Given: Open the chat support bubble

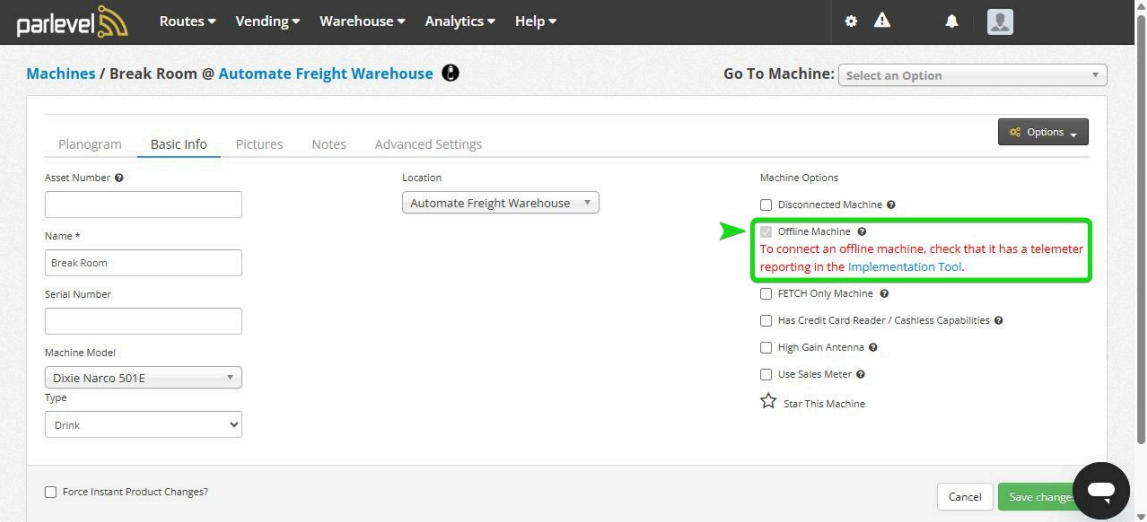Looking at the screenshot, I should pos(1100,490).
